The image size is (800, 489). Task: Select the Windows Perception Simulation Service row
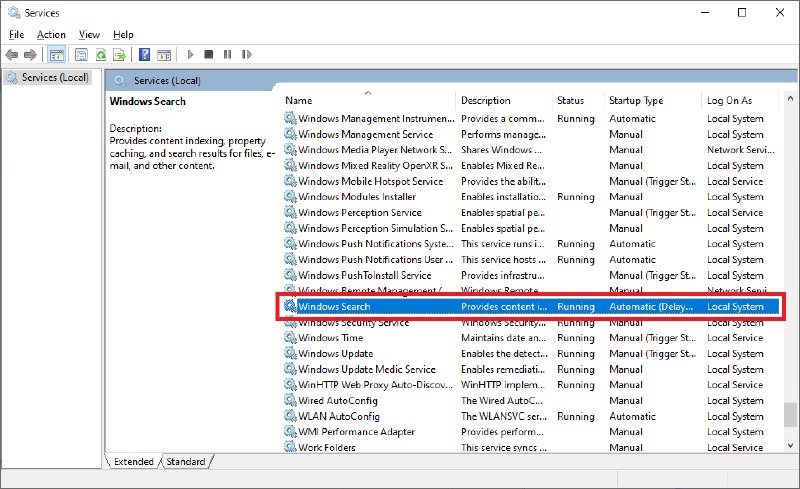click(x=531, y=228)
